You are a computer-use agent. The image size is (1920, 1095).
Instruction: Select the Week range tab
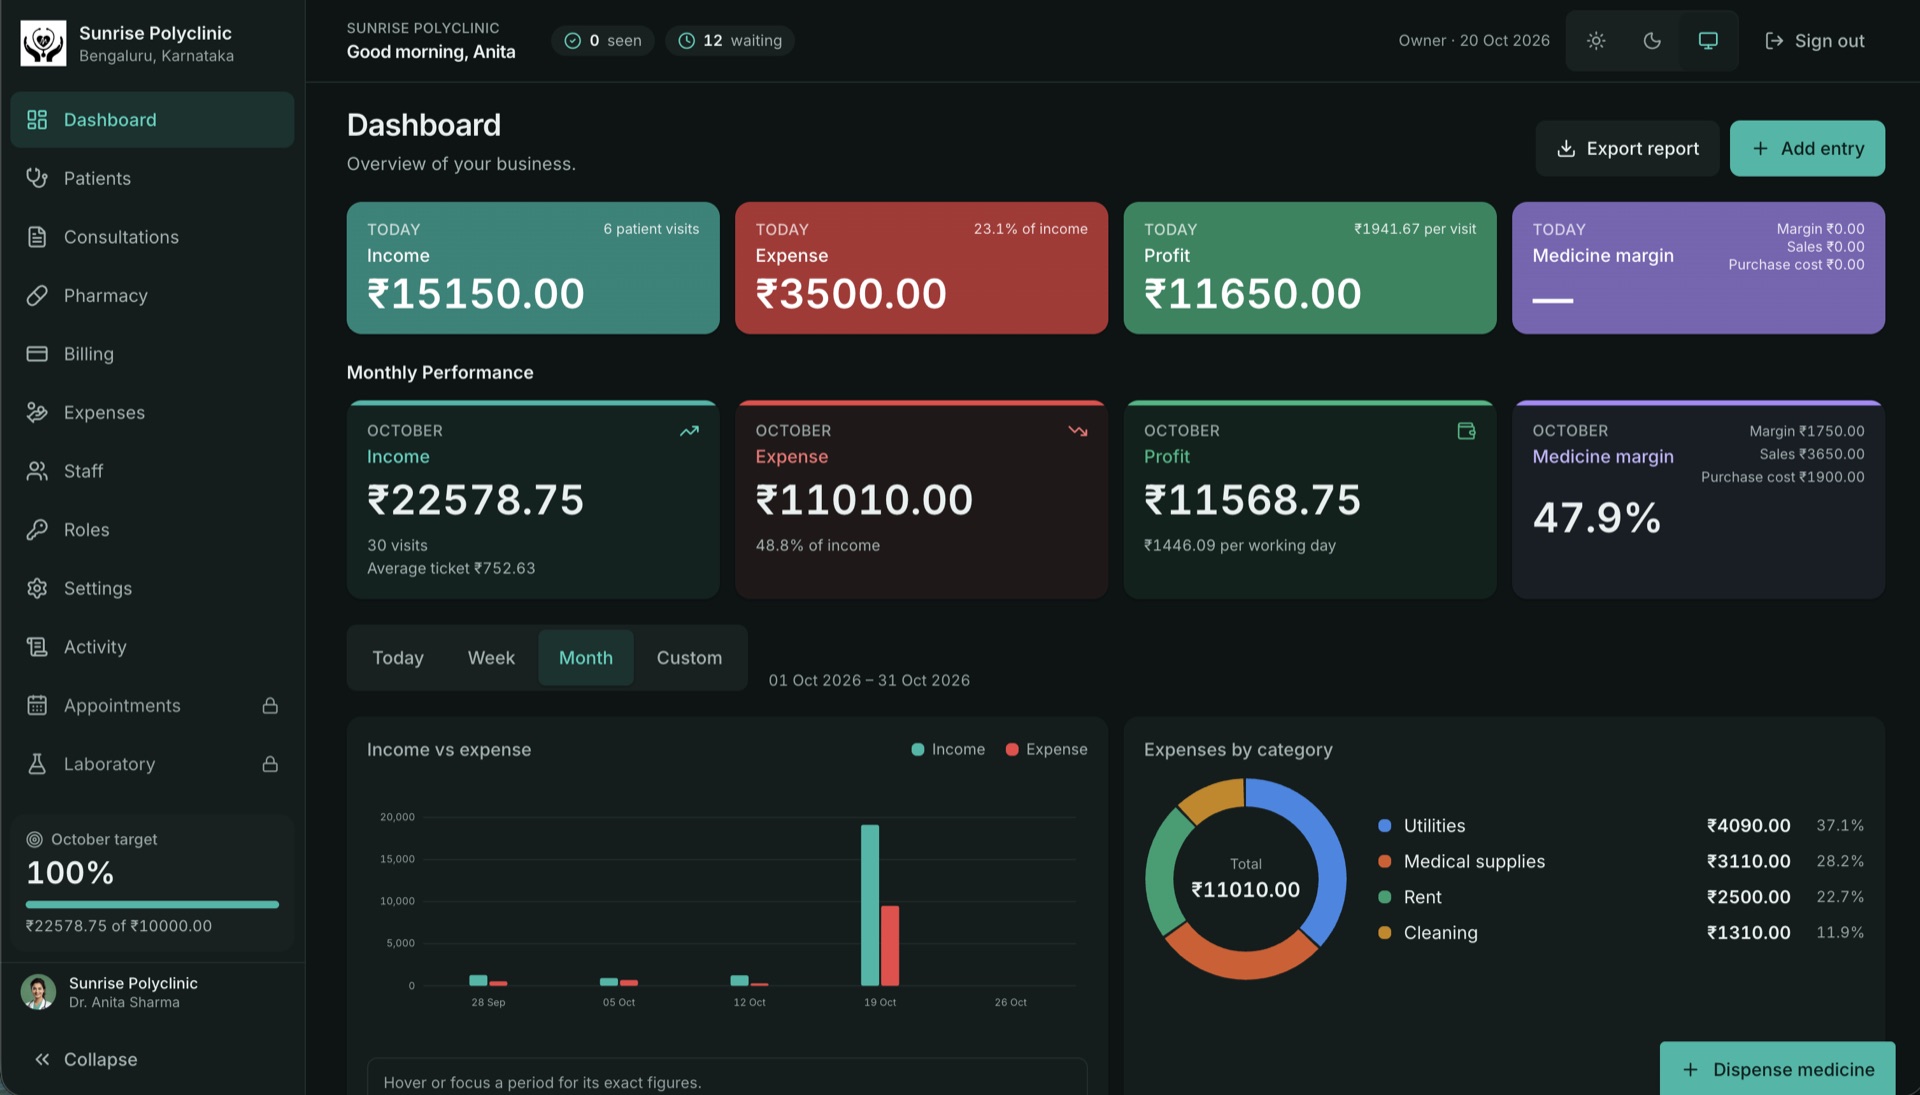point(491,658)
